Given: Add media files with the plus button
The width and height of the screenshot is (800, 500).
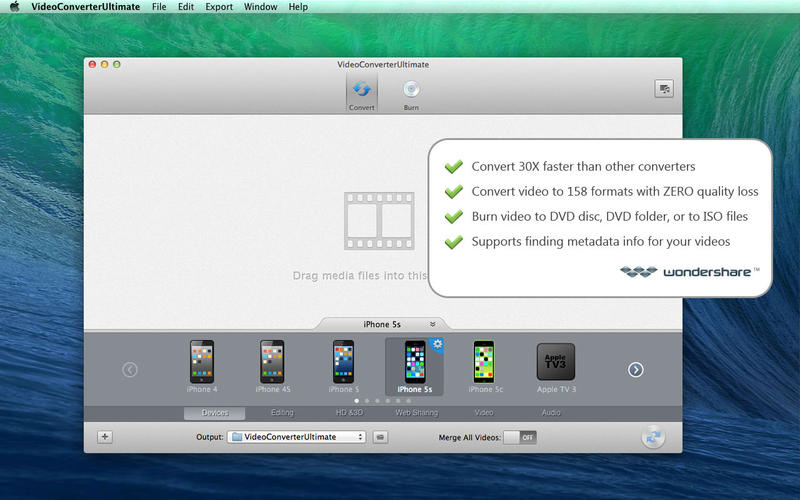Looking at the screenshot, I should (105, 437).
